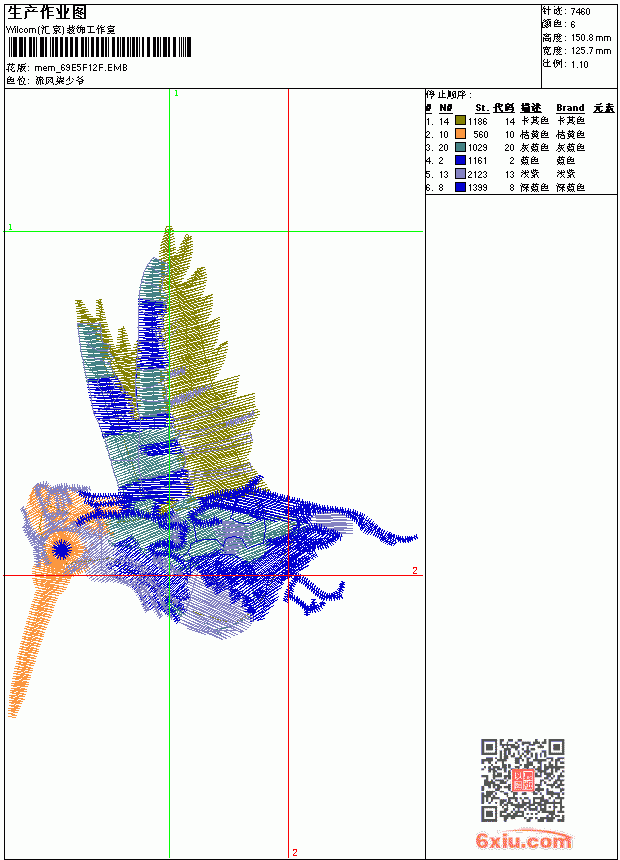Click the 描述 column header

[x=531, y=108]
